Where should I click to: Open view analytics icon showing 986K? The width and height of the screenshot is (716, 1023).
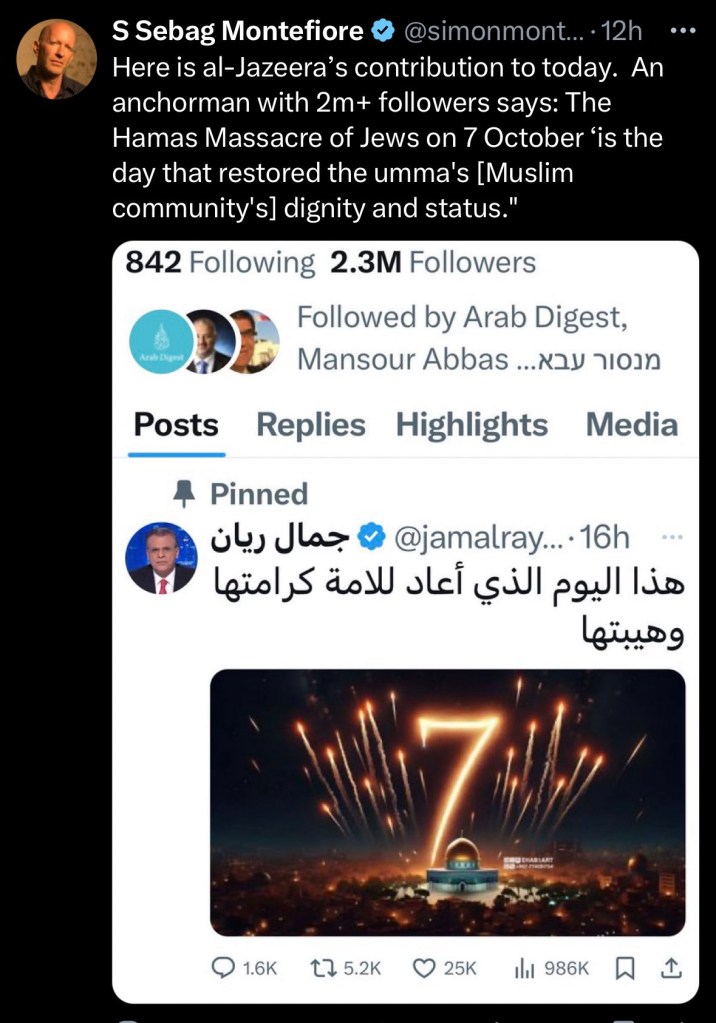coord(522,967)
